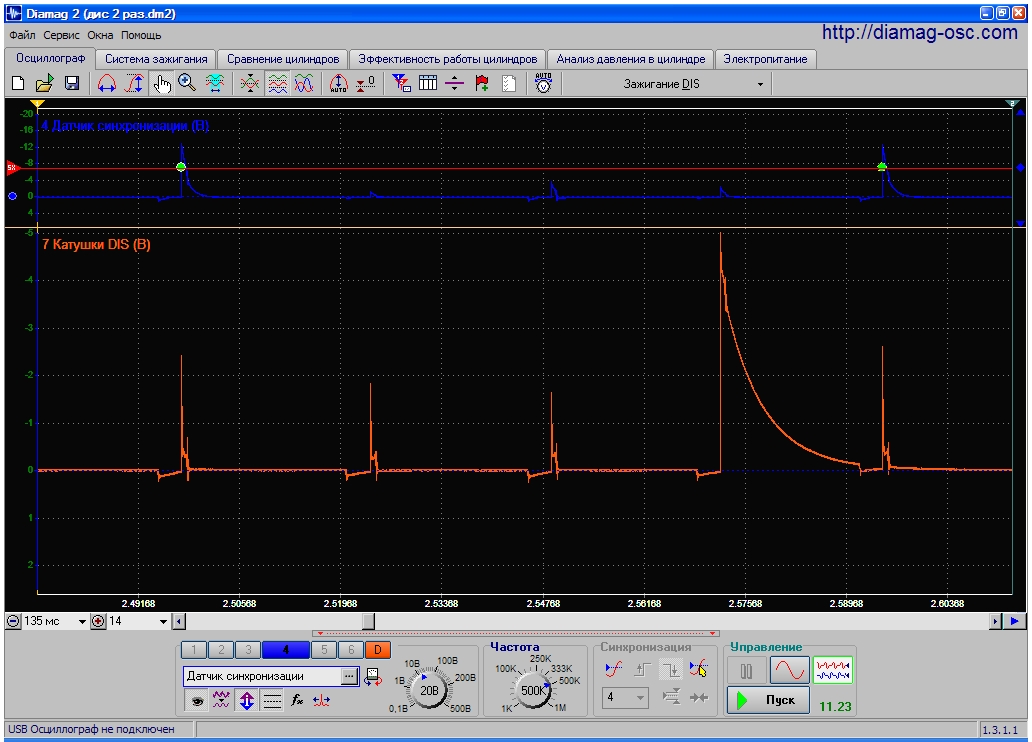
Task: Click the grayed report page icon
Action: 509,84
